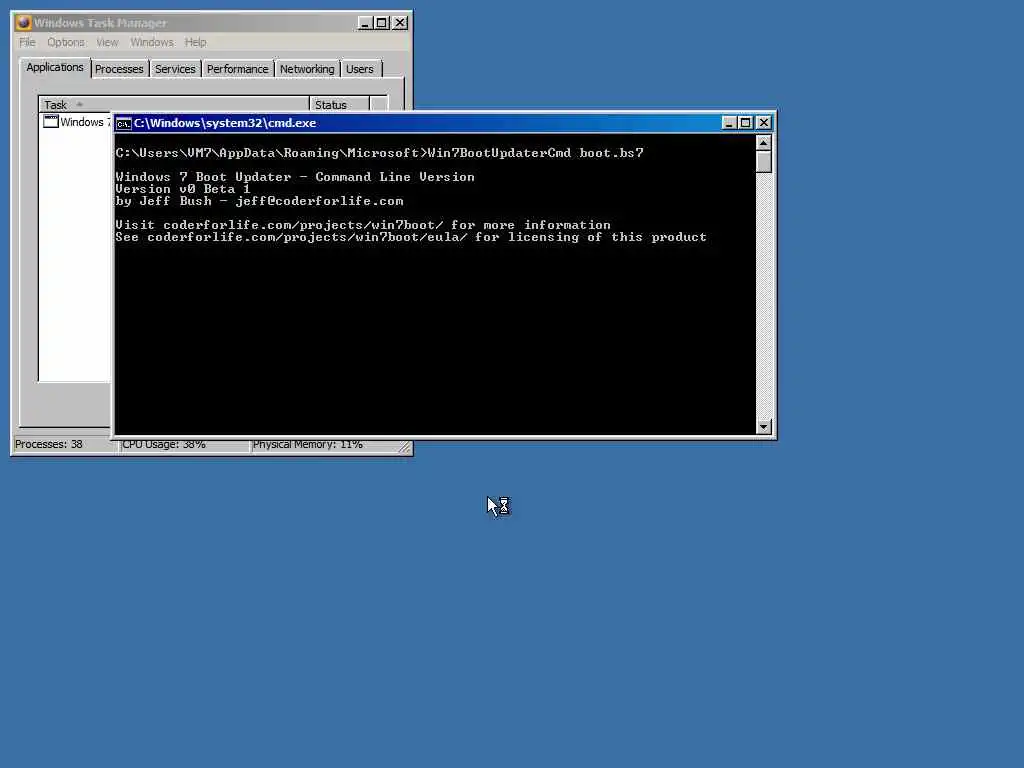Click the Processes: 38 status bar entry
Image resolution: width=1024 pixels, height=768 pixels.
(65, 445)
